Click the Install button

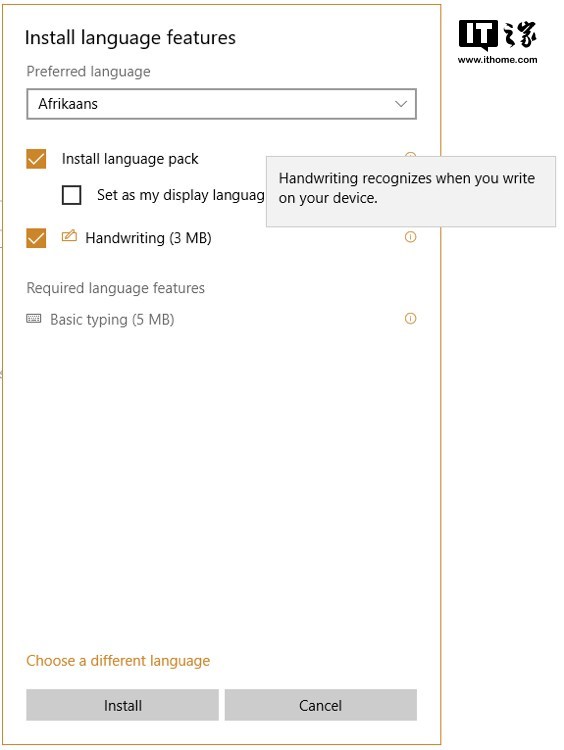(x=122, y=705)
